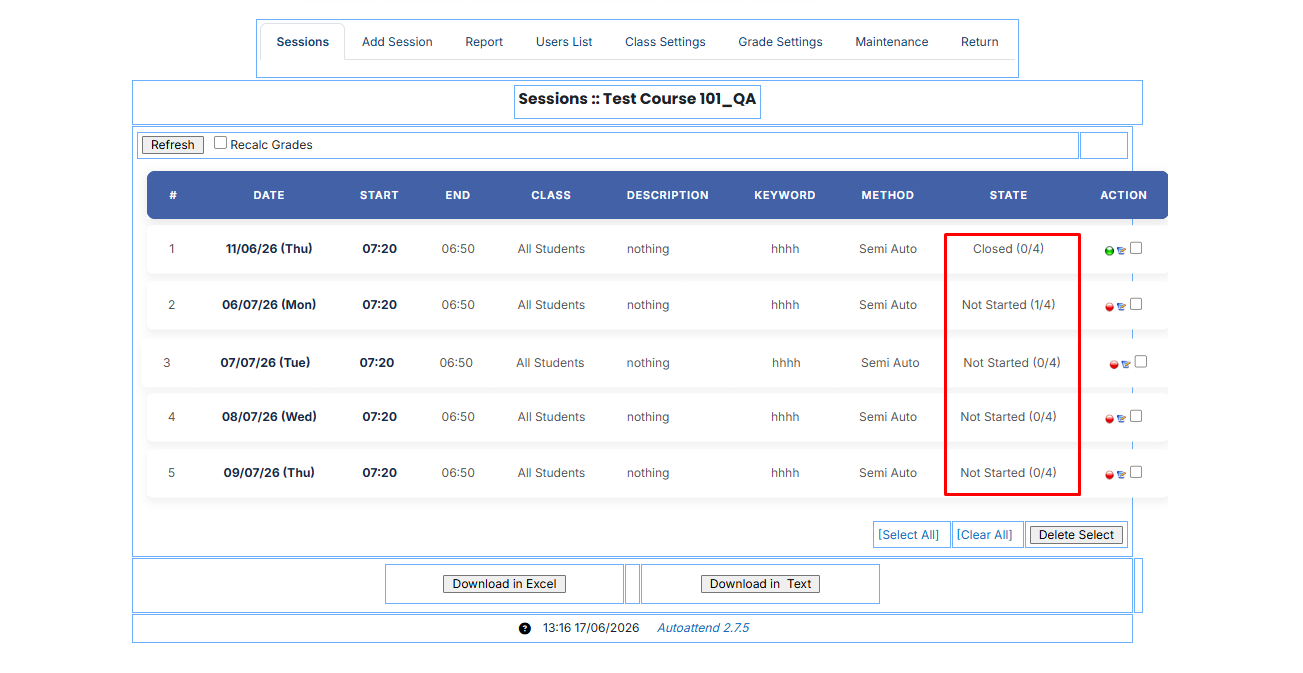1303x673 pixels.
Task: Click the Sessions :: Test Course 101_QA heading
Action: click(637, 99)
